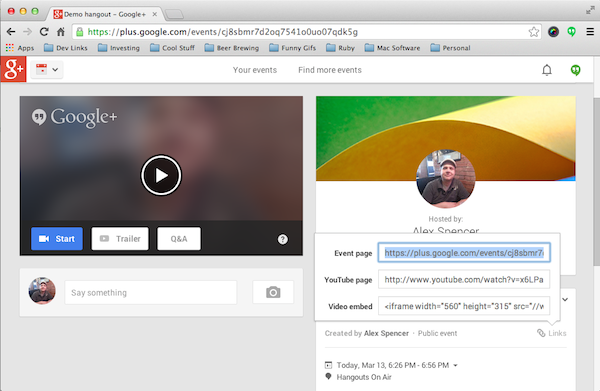Select the YouTube page URL field

point(464,279)
